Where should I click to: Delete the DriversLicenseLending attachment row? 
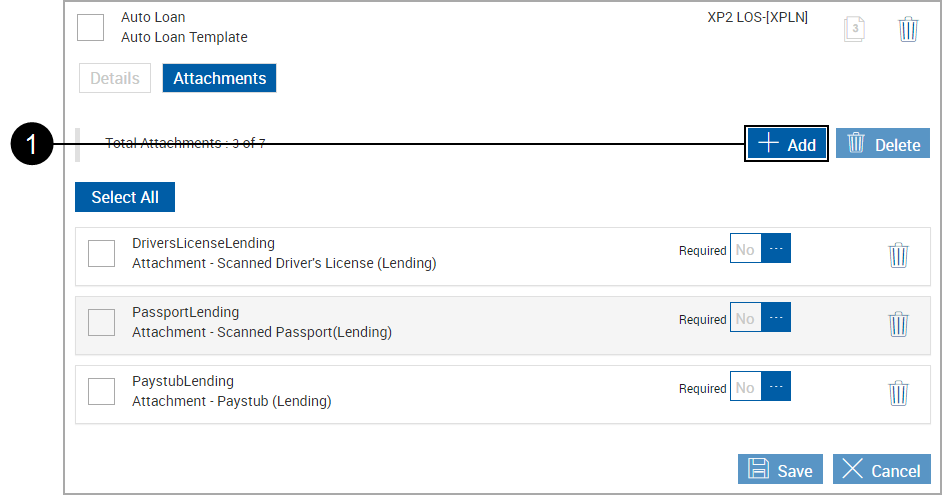click(x=898, y=256)
